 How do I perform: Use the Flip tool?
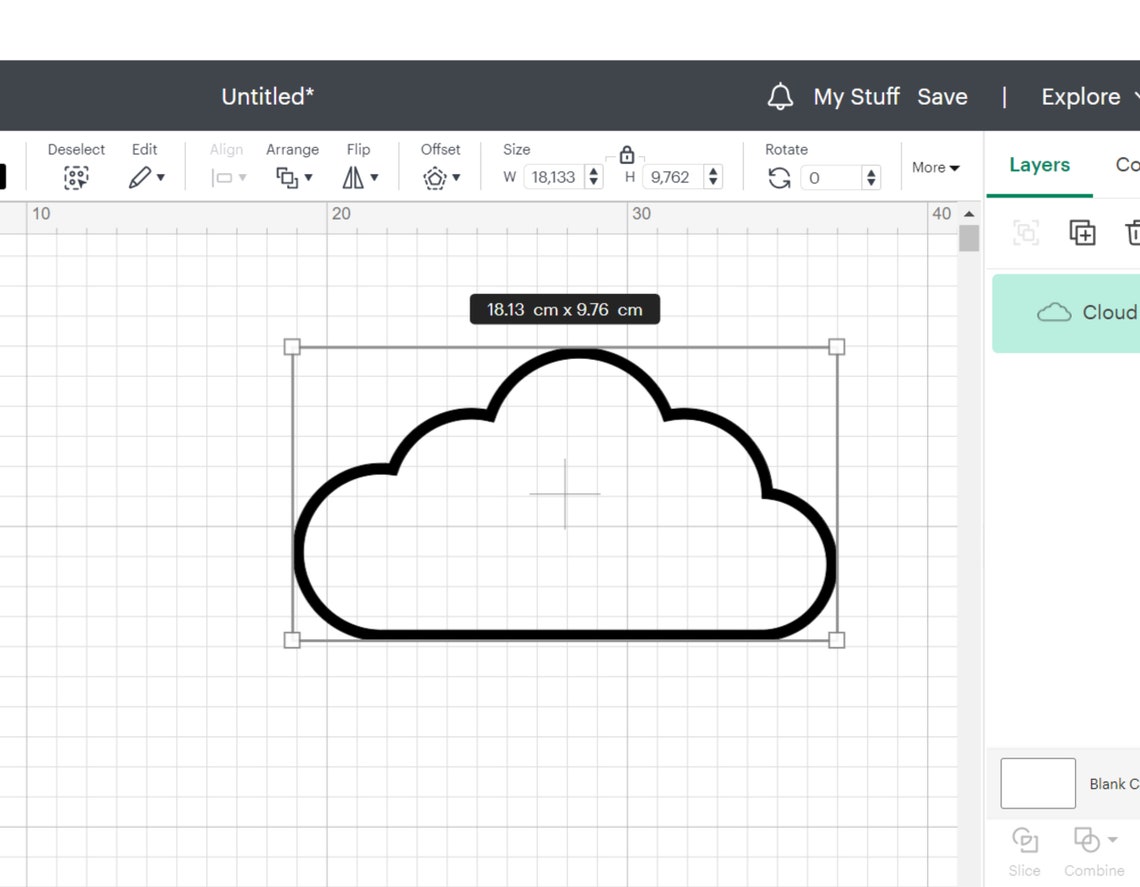coord(355,177)
